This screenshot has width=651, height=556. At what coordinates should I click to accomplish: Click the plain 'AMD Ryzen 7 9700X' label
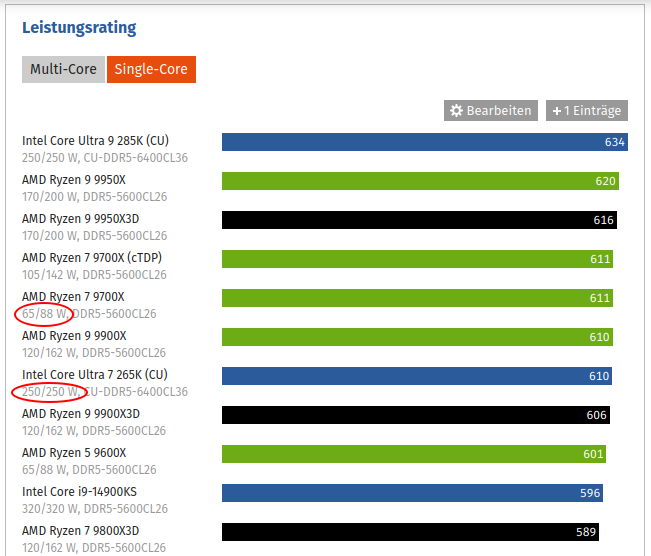pyautogui.click(x=73, y=297)
